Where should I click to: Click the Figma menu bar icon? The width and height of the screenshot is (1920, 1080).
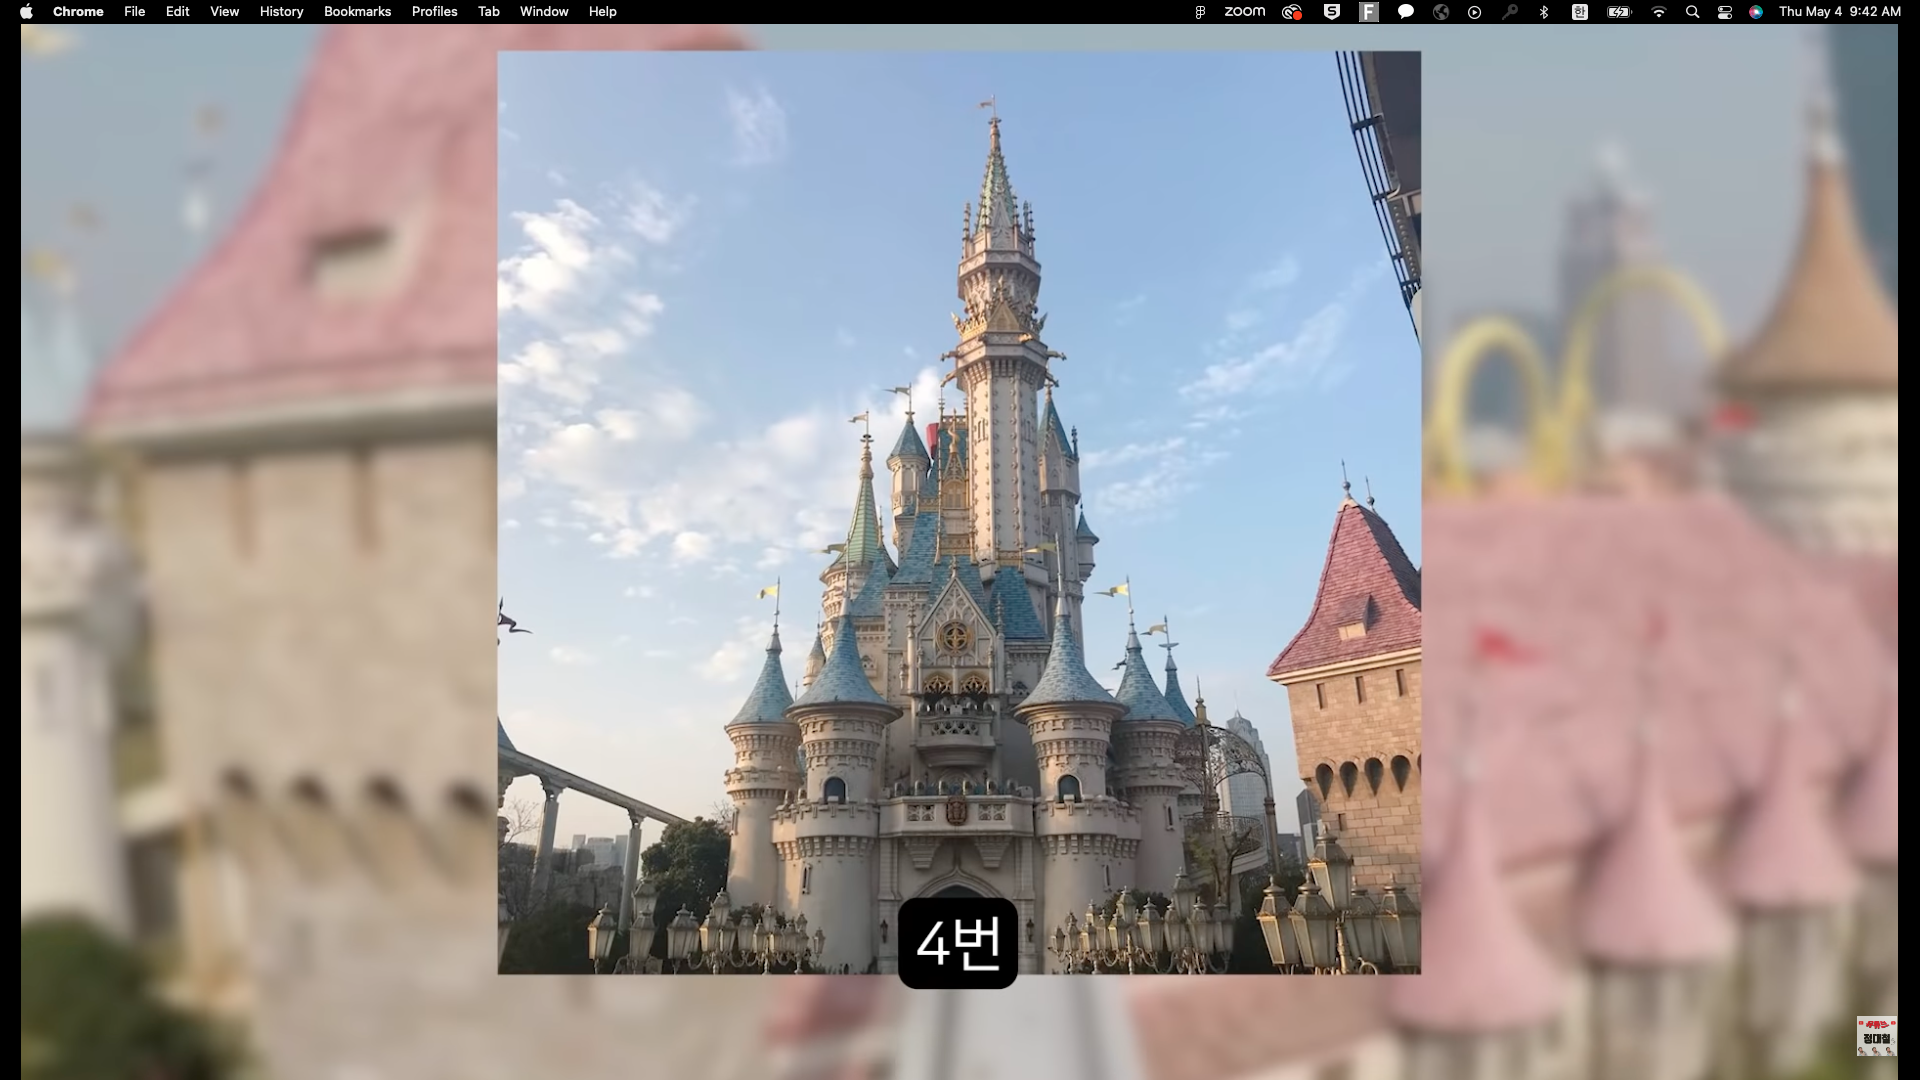click(1200, 12)
